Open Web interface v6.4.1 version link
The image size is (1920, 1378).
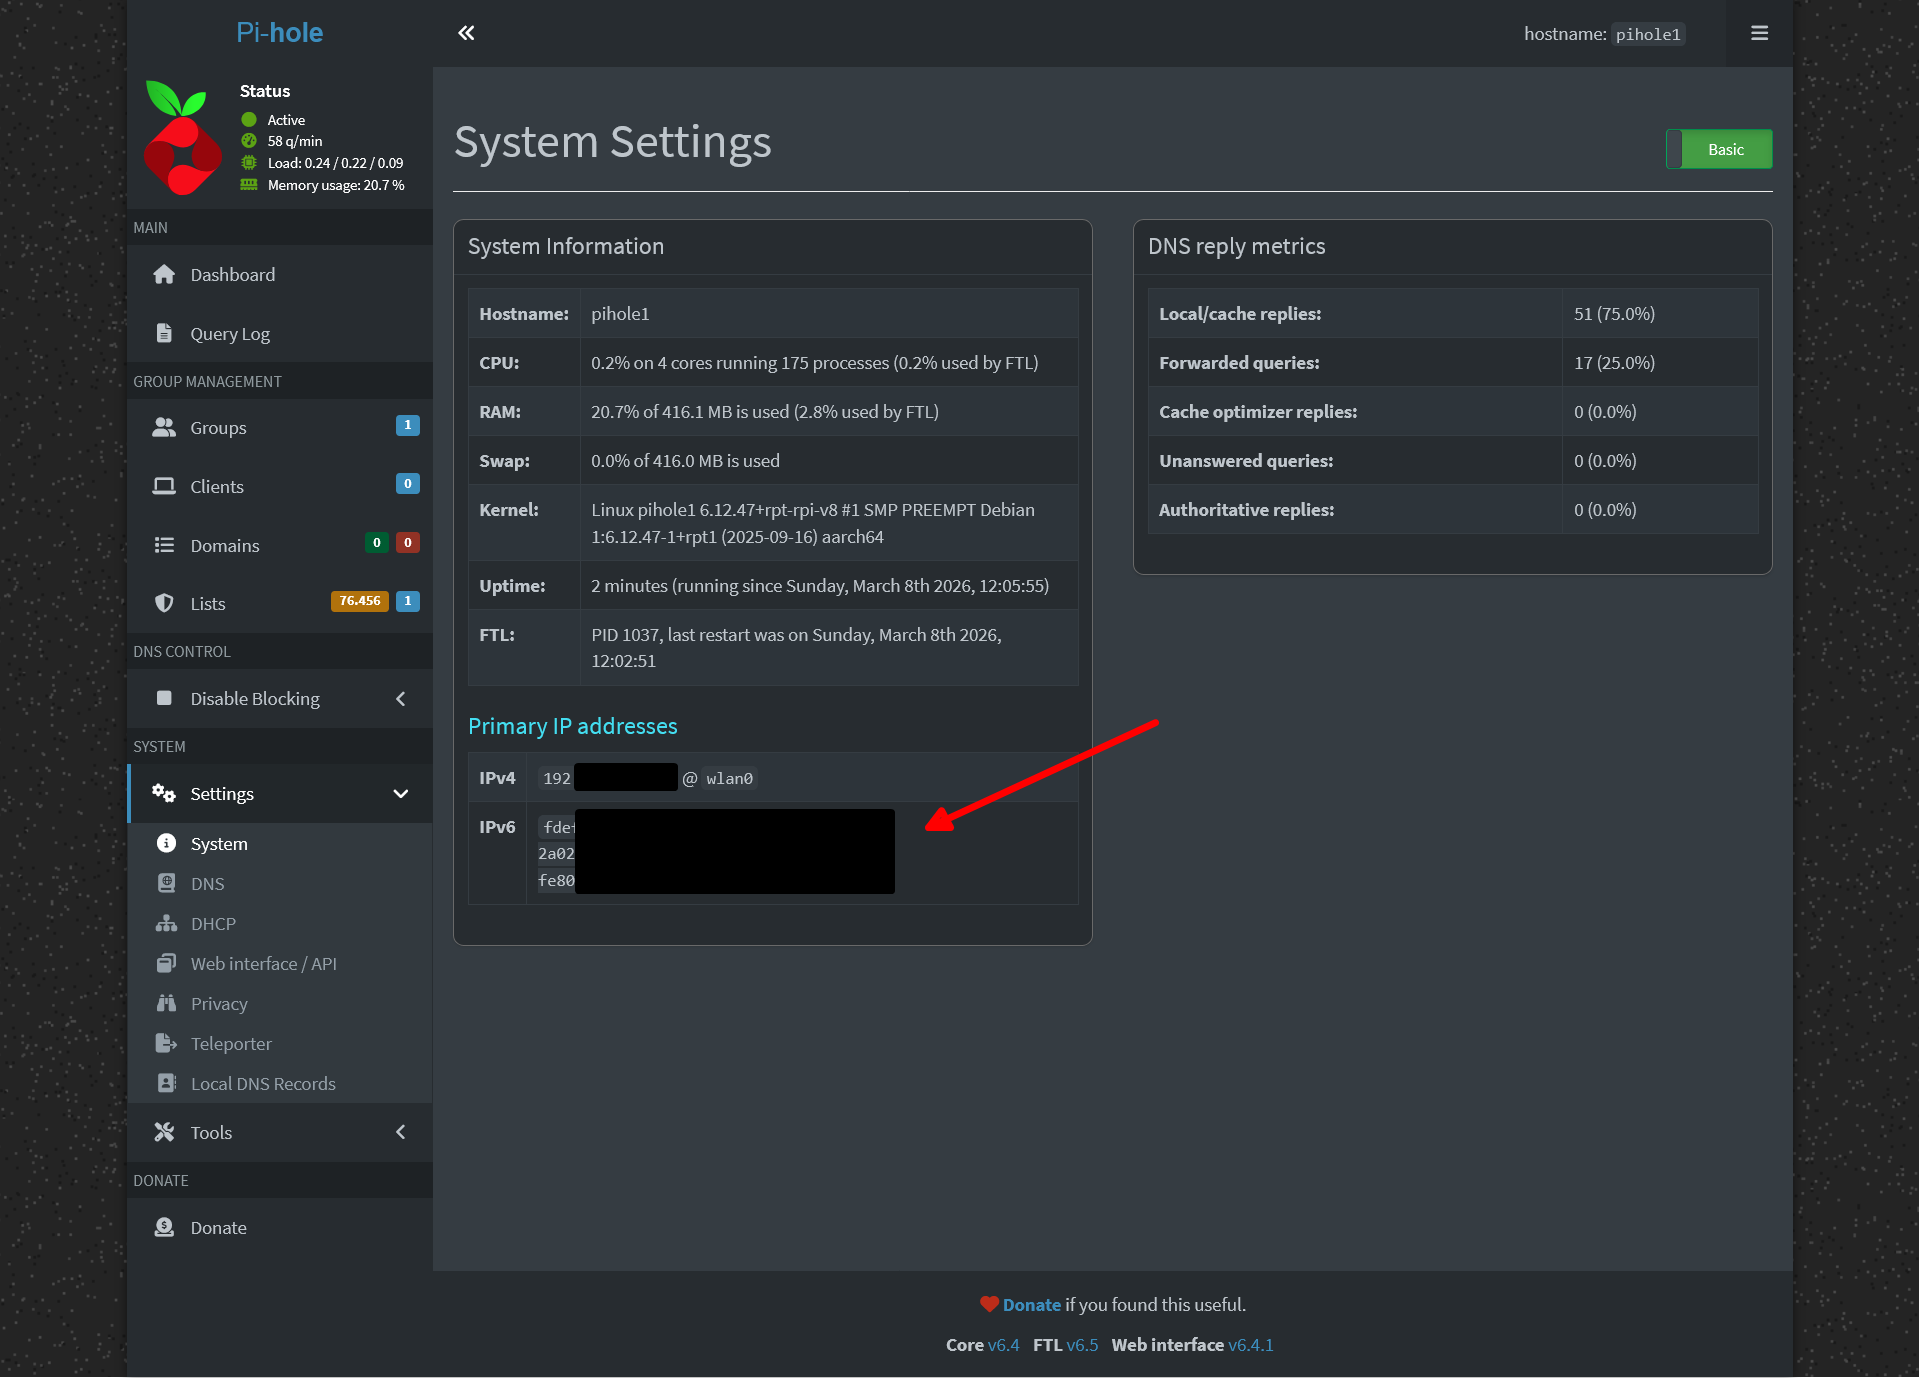point(1250,1345)
